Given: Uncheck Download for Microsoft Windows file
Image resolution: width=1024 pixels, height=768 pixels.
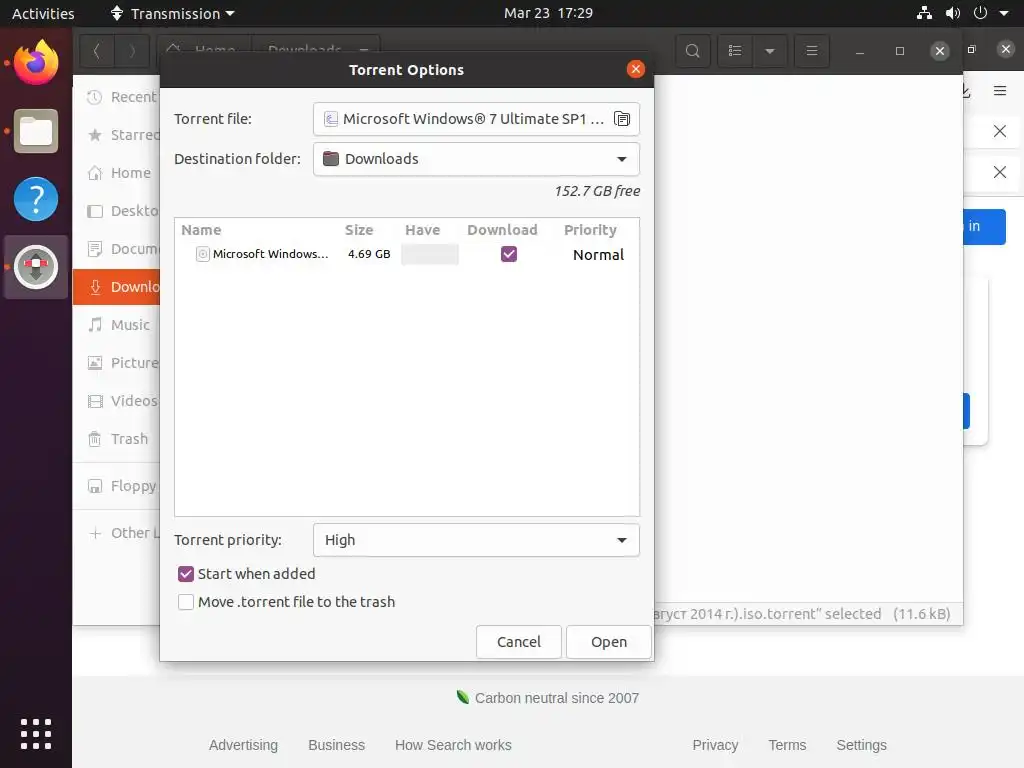Looking at the screenshot, I should (509, 254).
